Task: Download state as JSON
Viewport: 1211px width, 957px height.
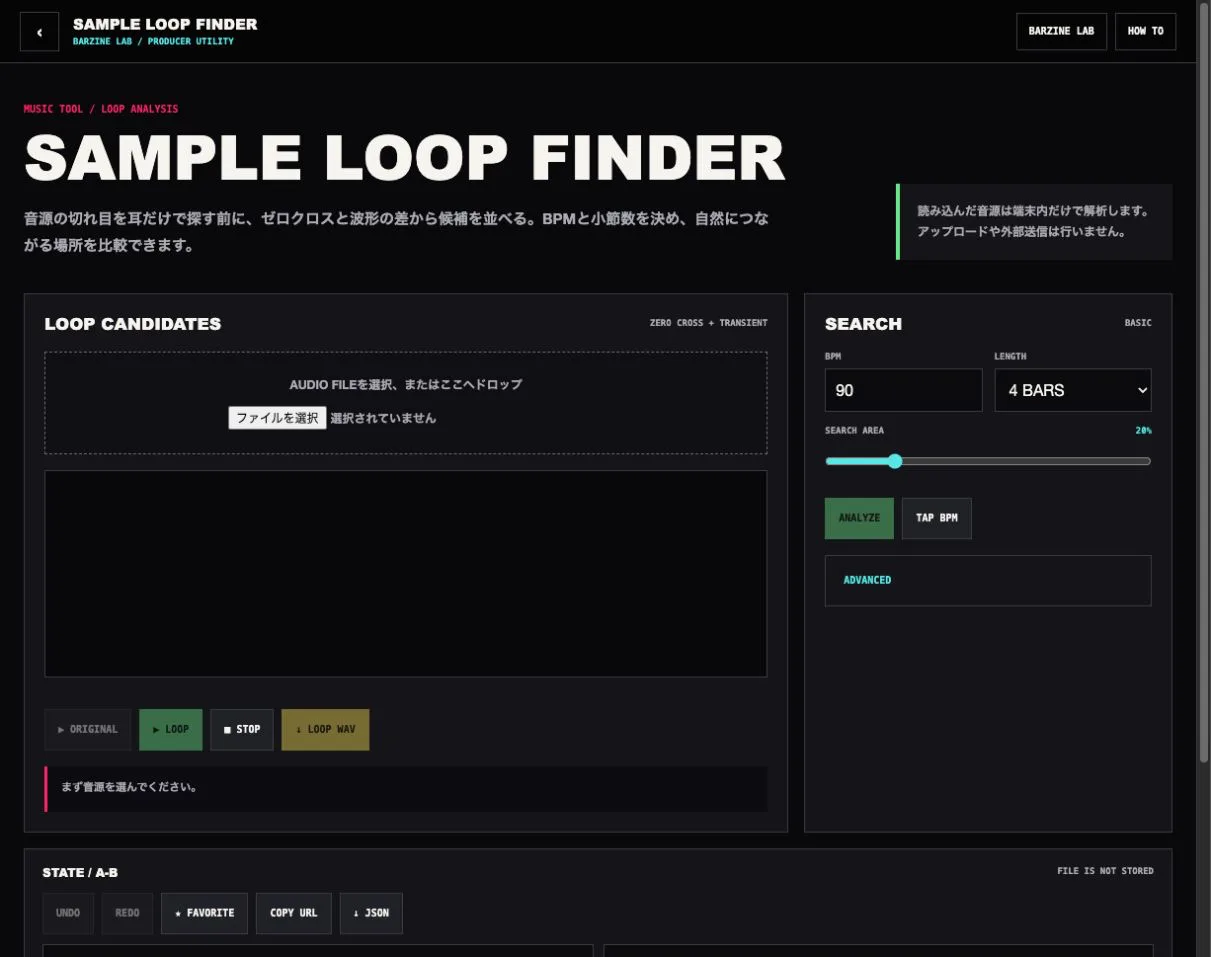Action: (371, 913)
